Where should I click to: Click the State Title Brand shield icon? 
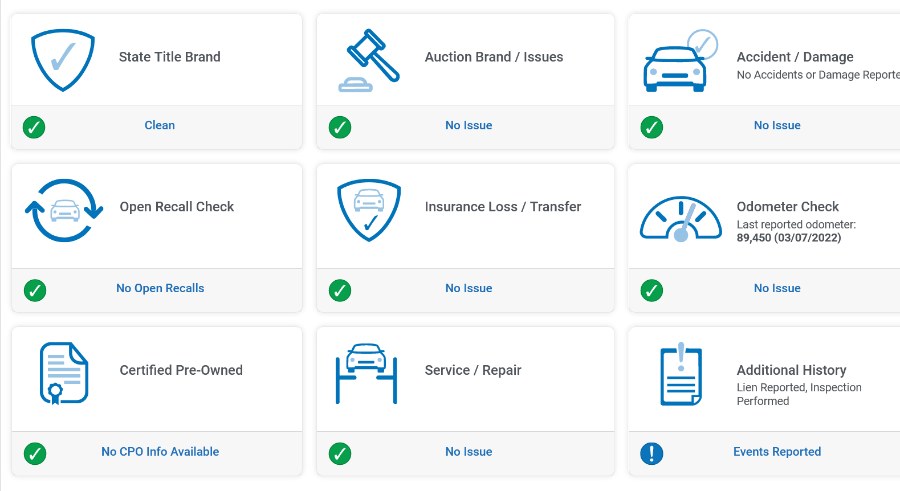(x=63, y=60)
